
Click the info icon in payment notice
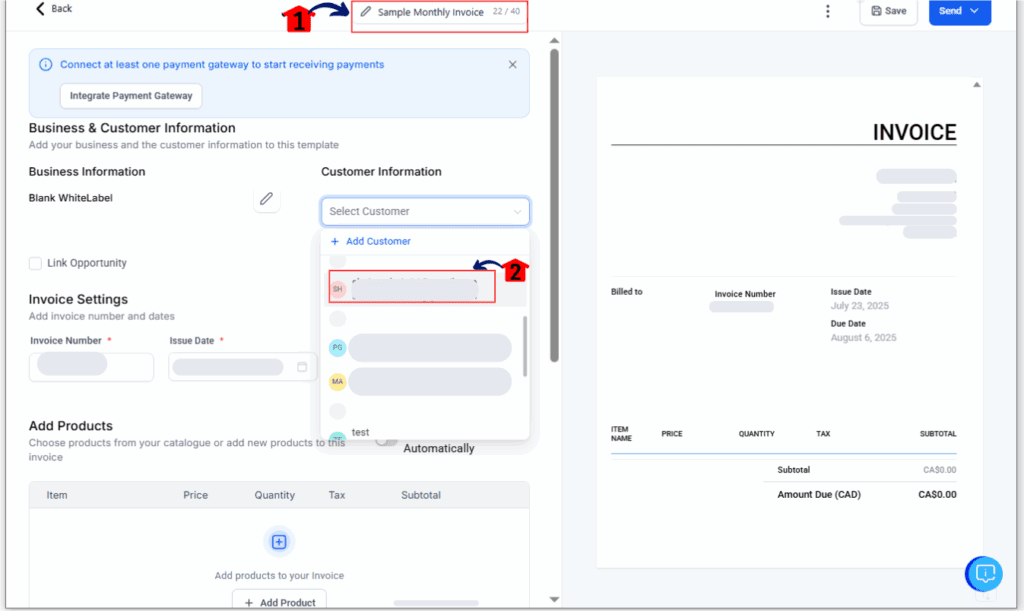(46, 65)
